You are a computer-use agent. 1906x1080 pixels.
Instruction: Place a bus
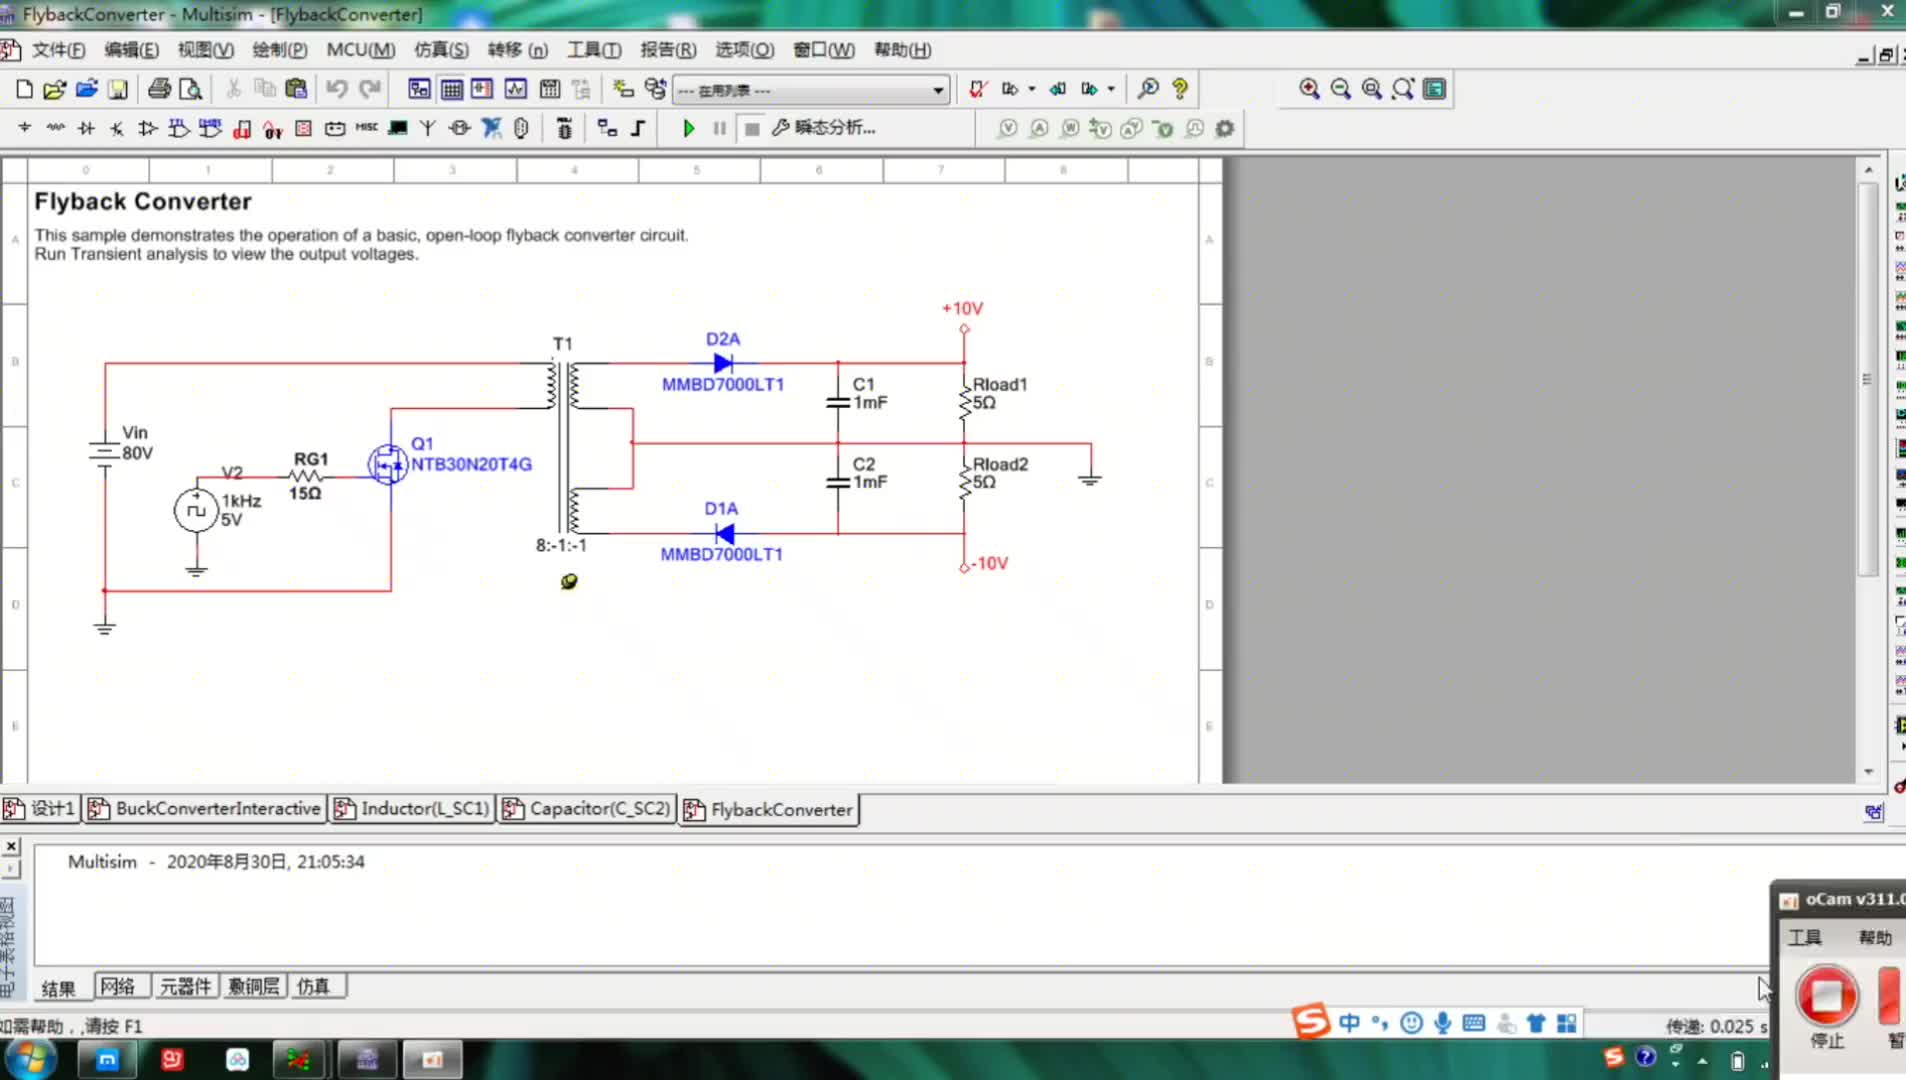coord(638,128)
